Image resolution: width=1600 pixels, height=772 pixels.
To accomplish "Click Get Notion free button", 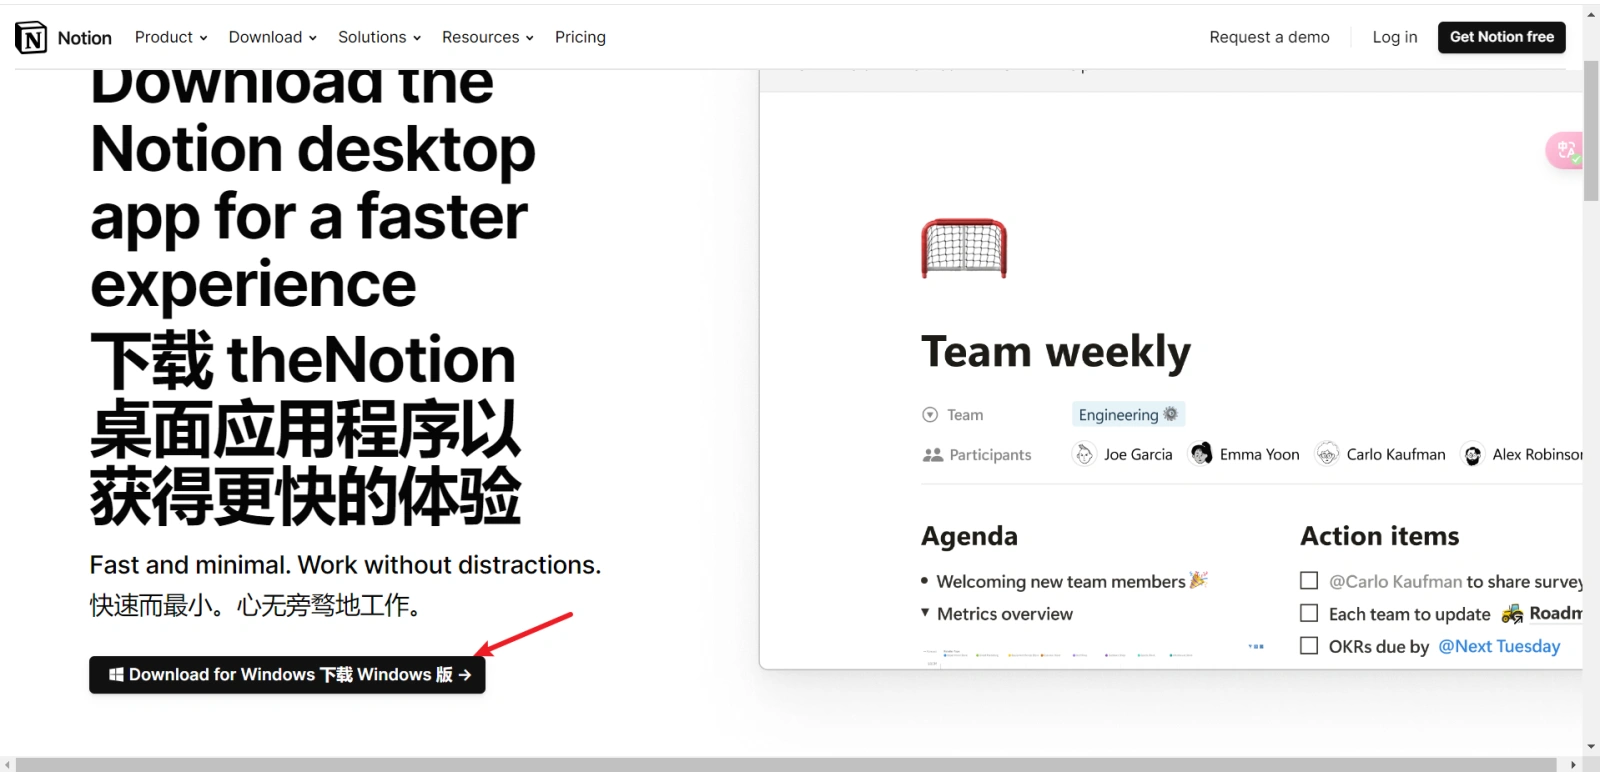I will coord(1502,37).
